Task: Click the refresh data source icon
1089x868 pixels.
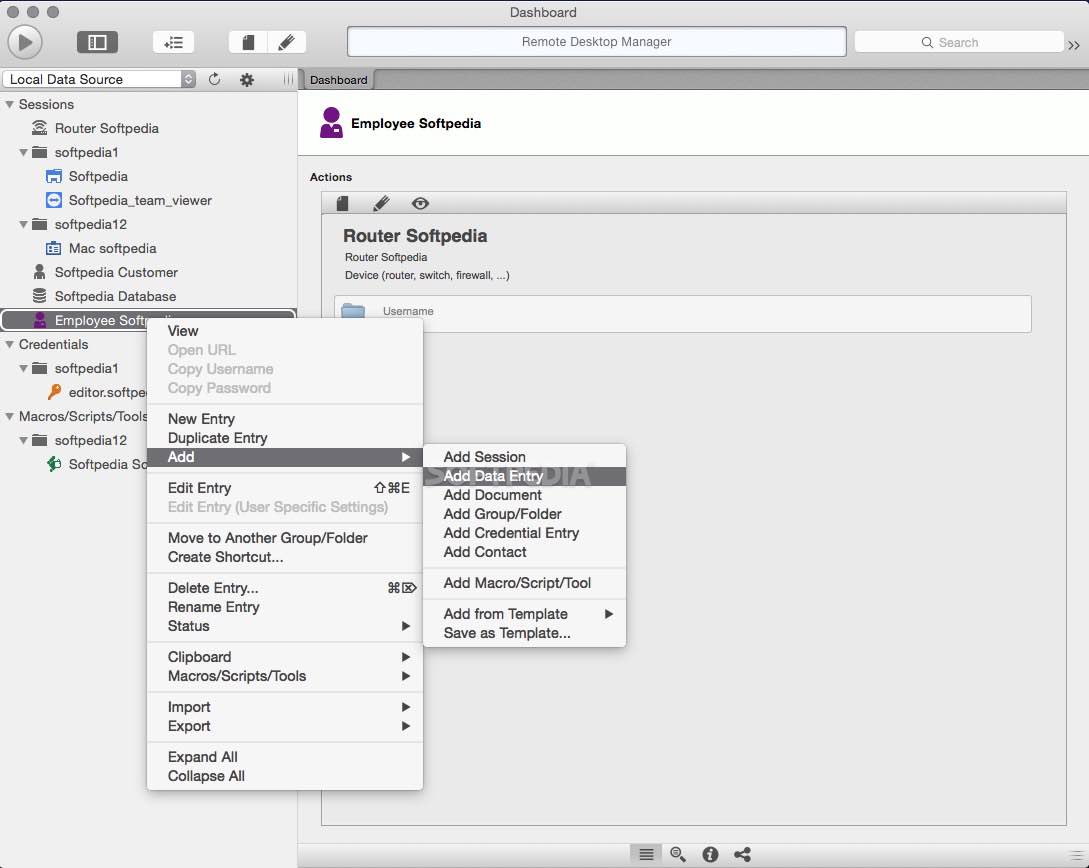Action: 215,79
